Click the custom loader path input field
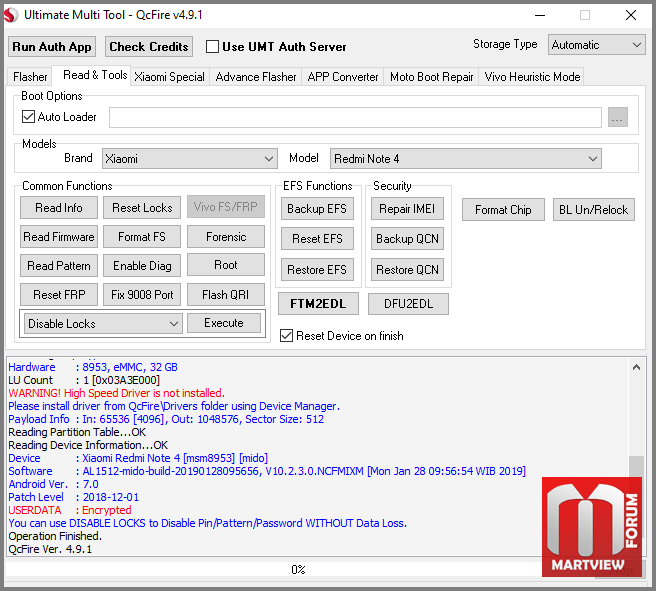The height and width of the screenshot is (591, 656). [x=355, y=118]
